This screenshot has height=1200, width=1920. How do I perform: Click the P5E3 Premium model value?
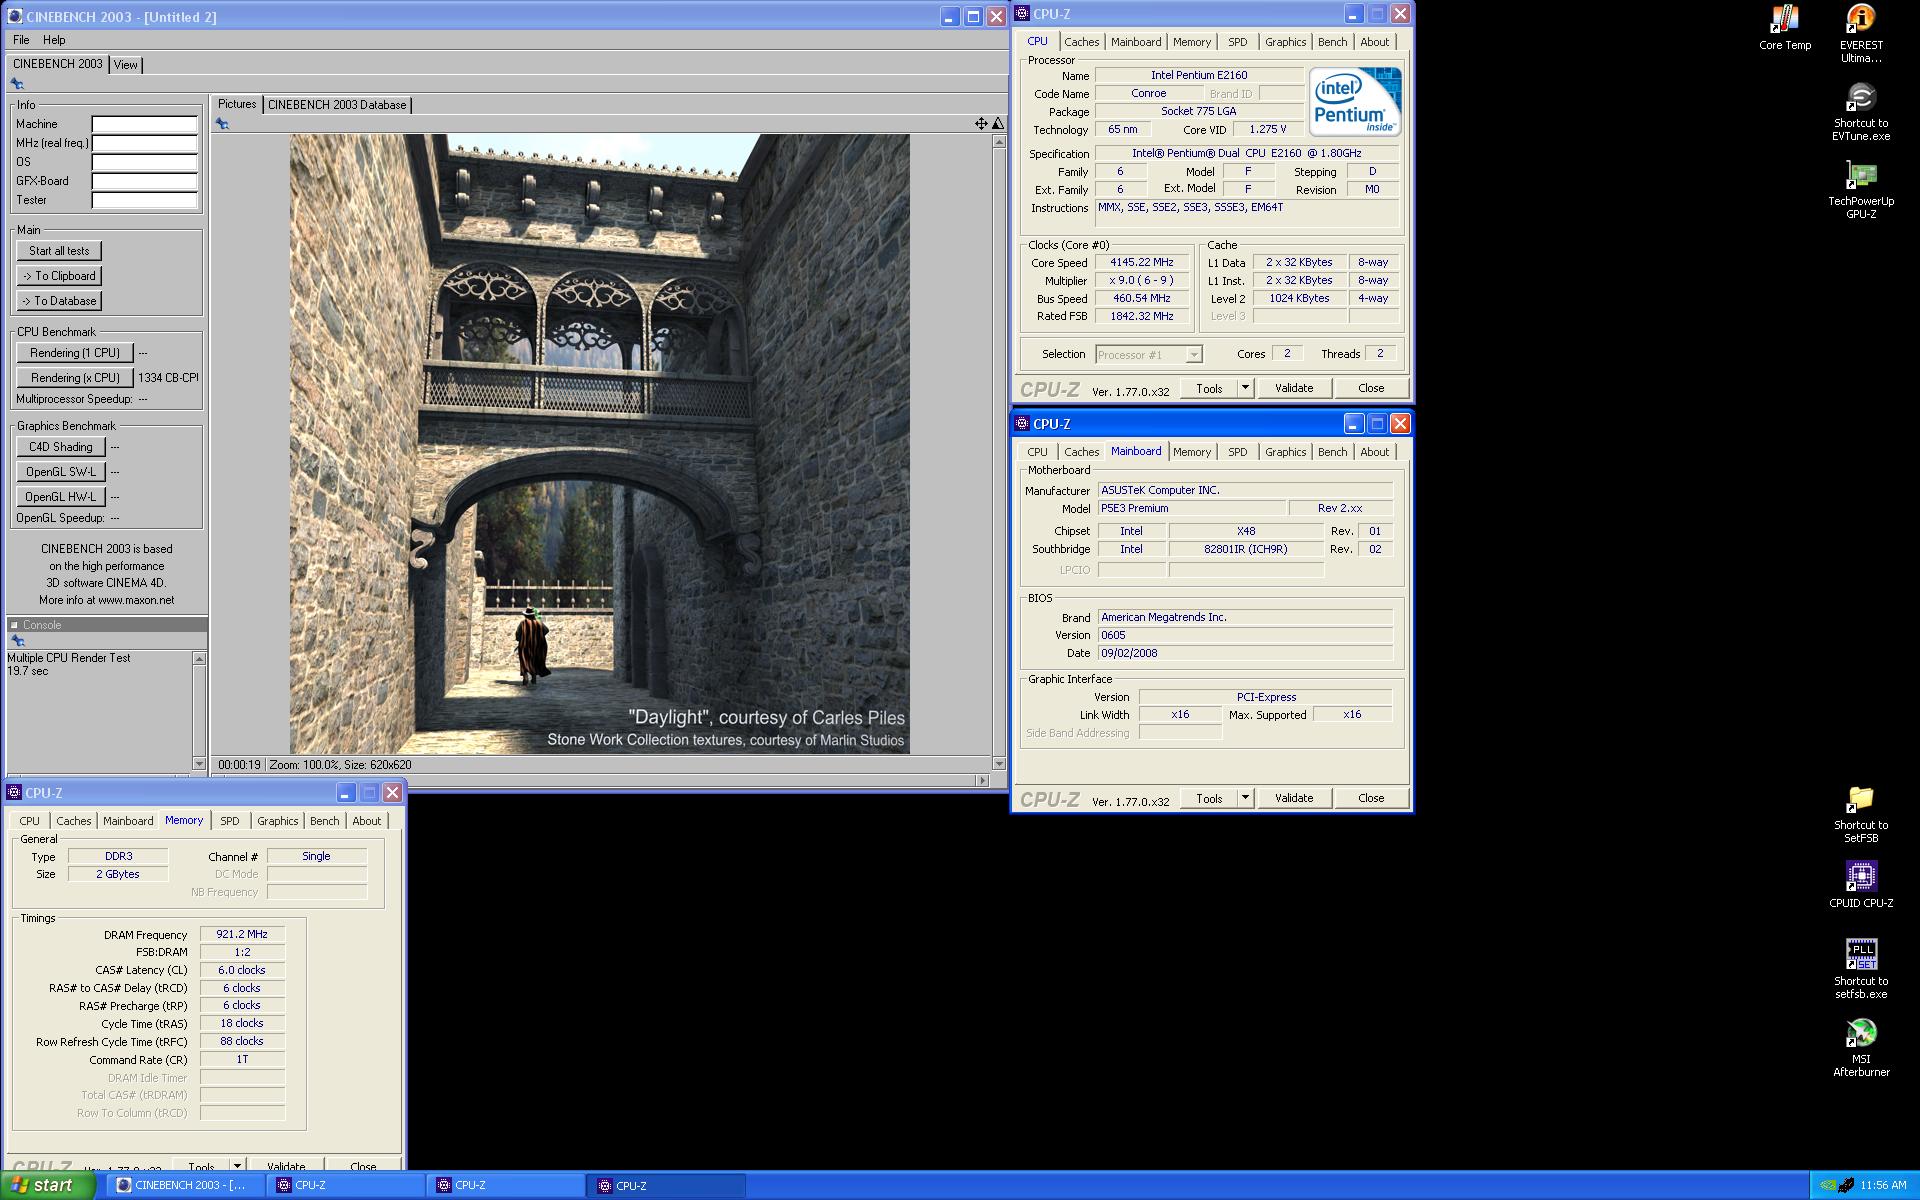(x=1191, y=508)
